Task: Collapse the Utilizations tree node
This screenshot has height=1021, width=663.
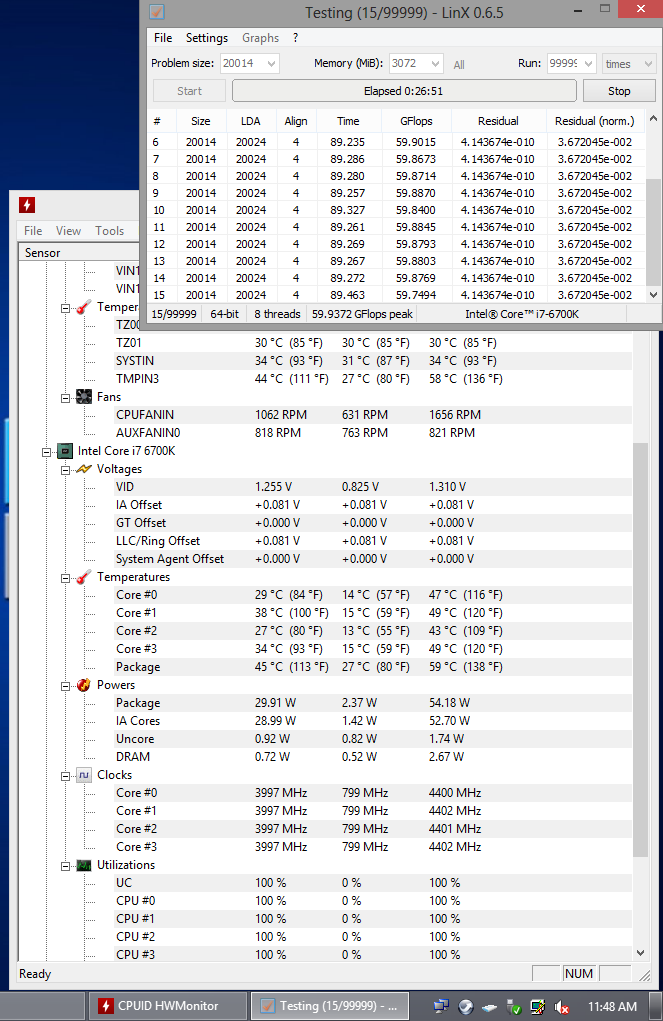Action: [65, 866]
